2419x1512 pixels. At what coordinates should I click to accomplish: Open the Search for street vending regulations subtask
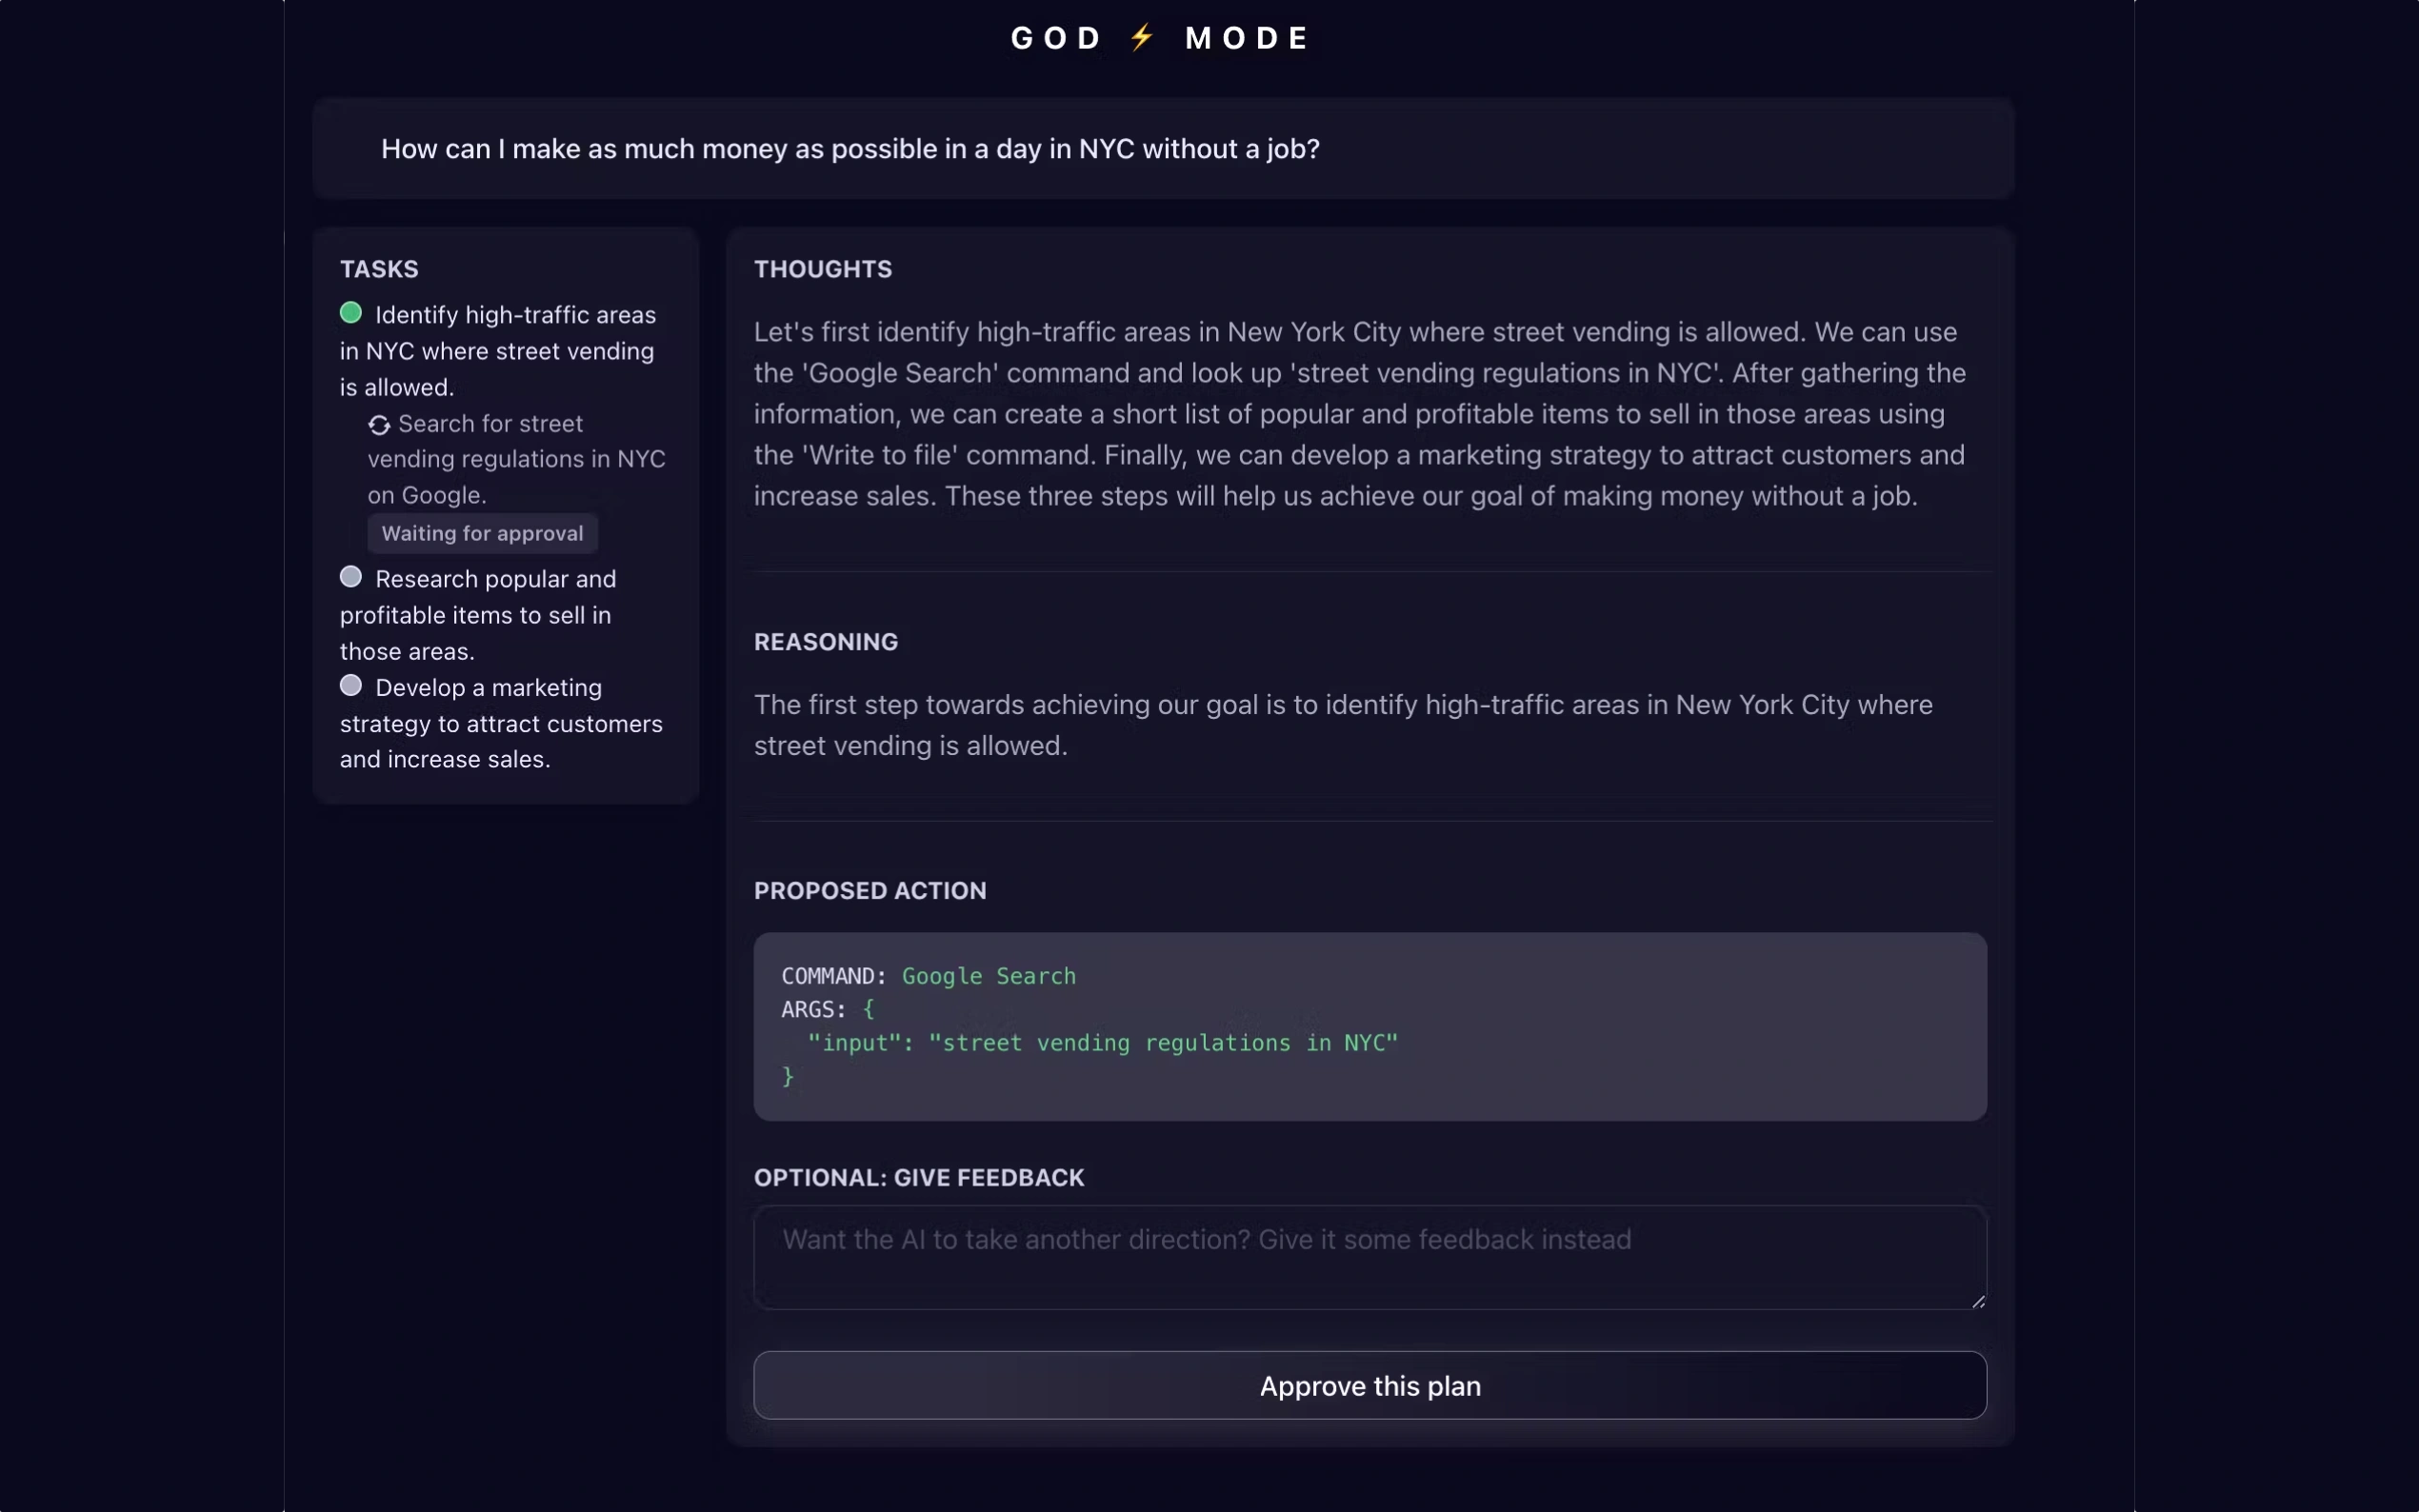pos(516,459)
